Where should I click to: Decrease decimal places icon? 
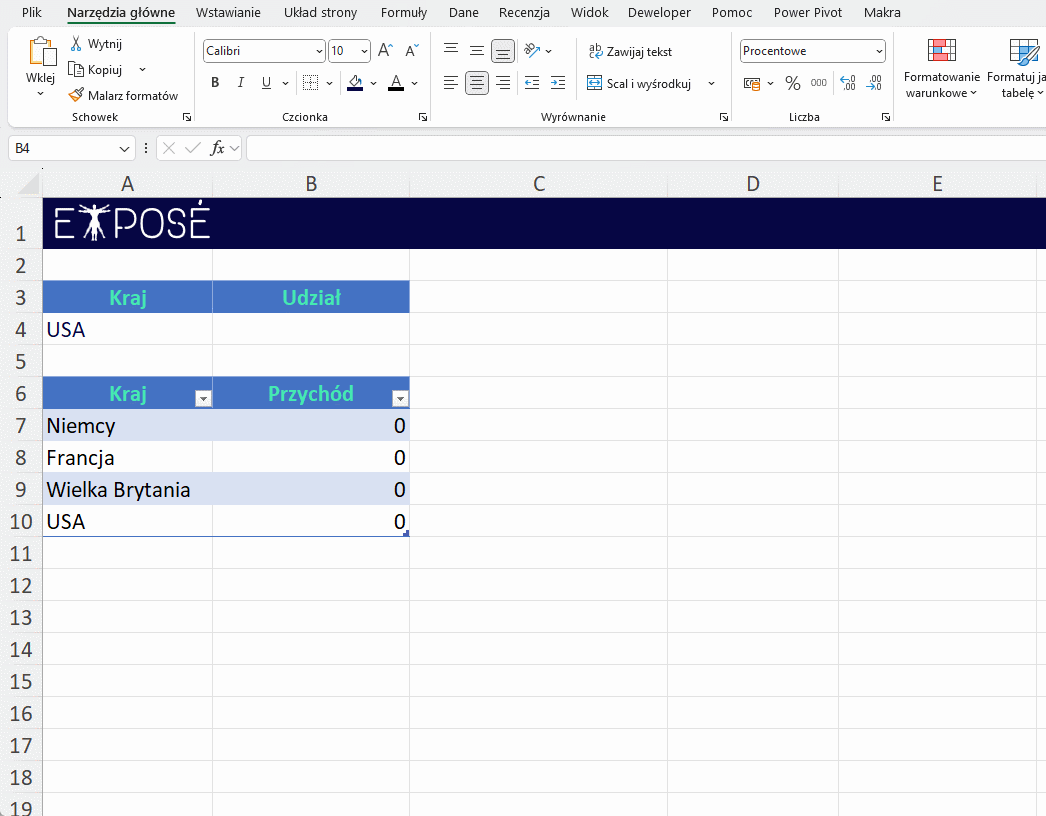coord(873,83)
